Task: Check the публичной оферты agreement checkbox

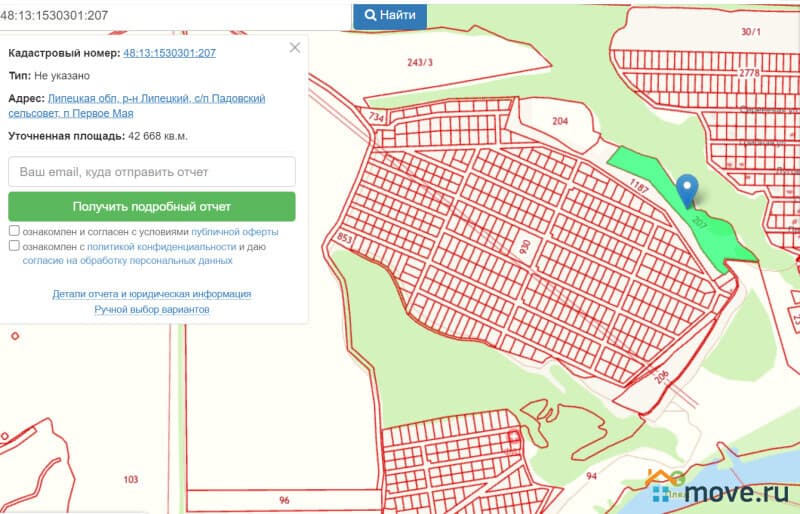Action: (x=14, y=231)
